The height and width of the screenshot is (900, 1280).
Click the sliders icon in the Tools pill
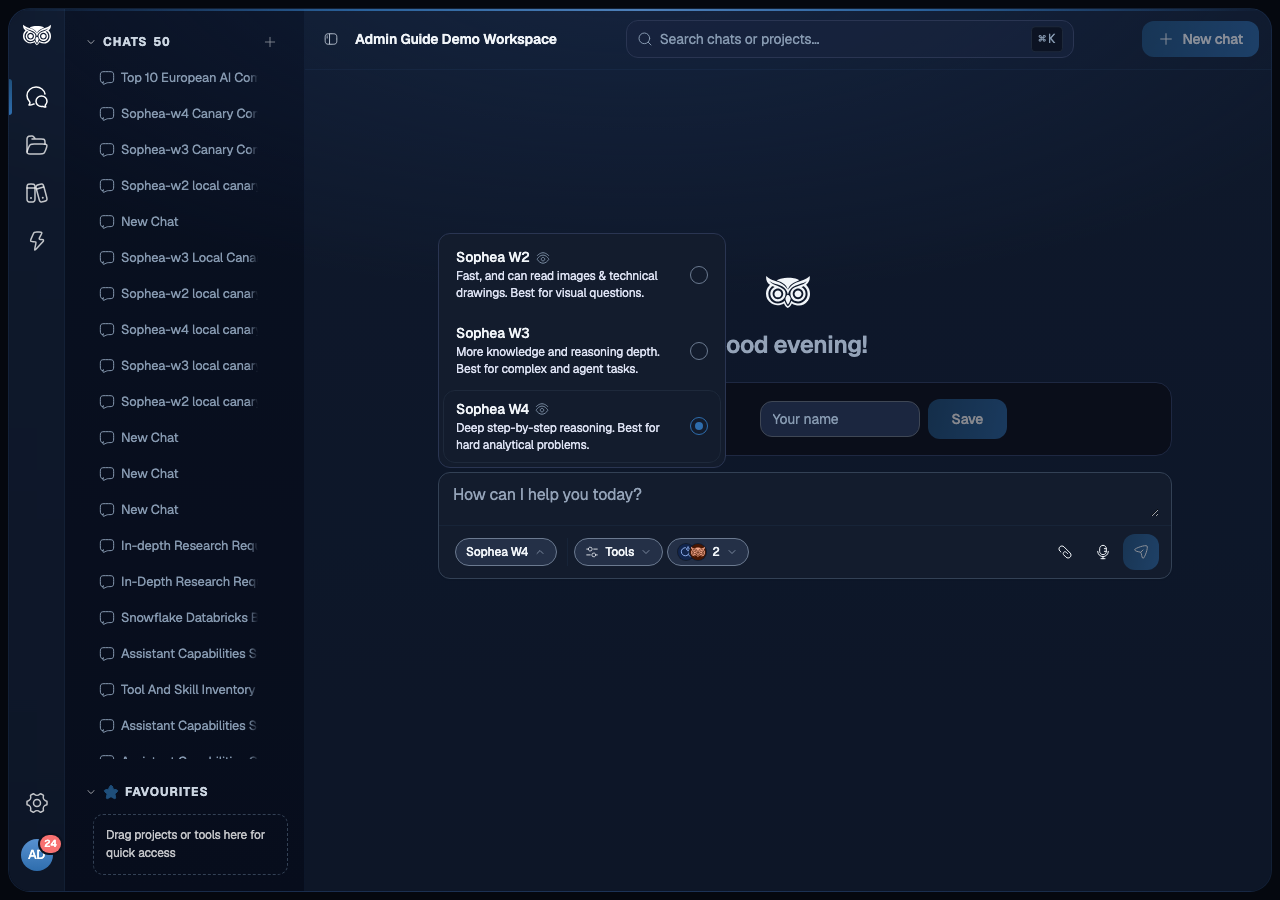[x=592, y=552]
